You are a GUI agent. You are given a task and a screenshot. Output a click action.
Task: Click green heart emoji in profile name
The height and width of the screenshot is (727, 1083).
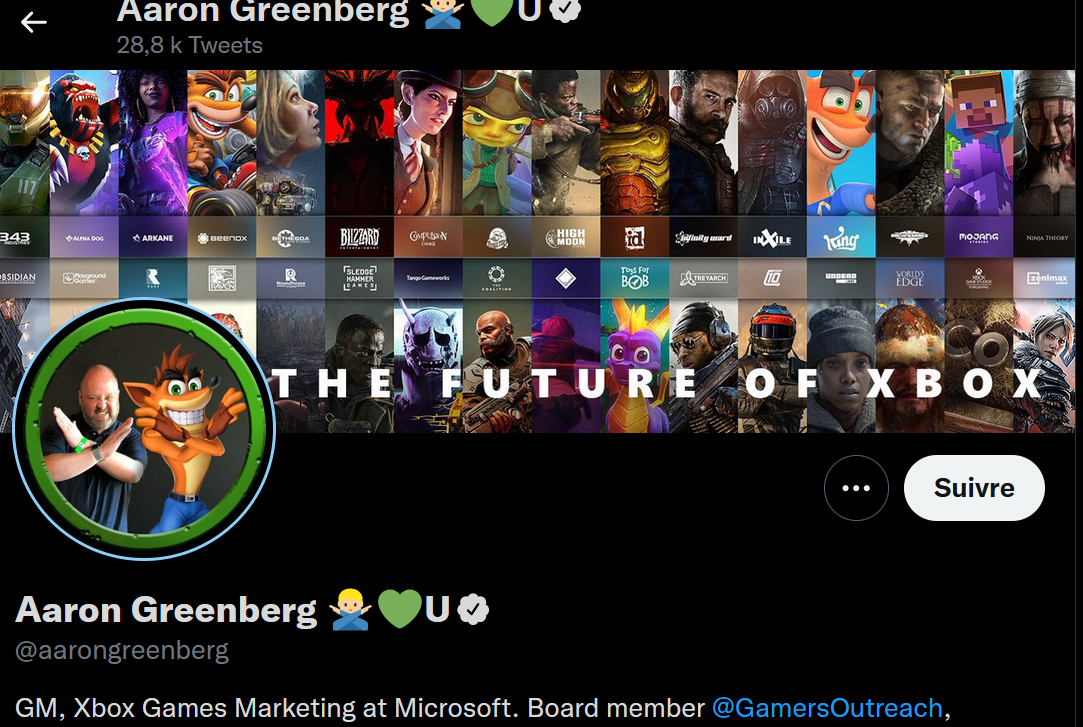click(399, 609)
